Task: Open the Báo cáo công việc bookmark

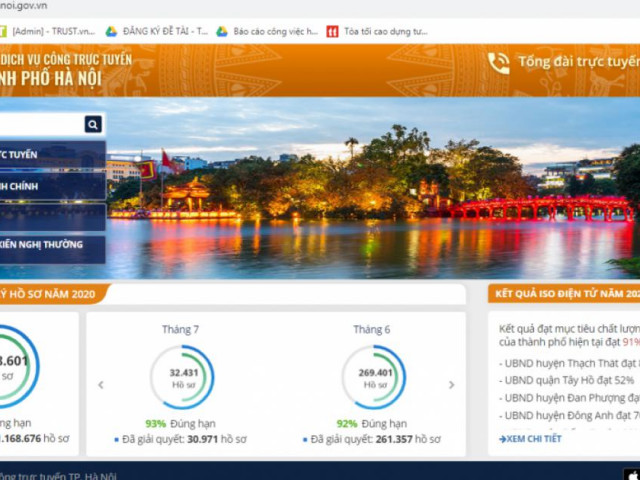Action: 267,31
